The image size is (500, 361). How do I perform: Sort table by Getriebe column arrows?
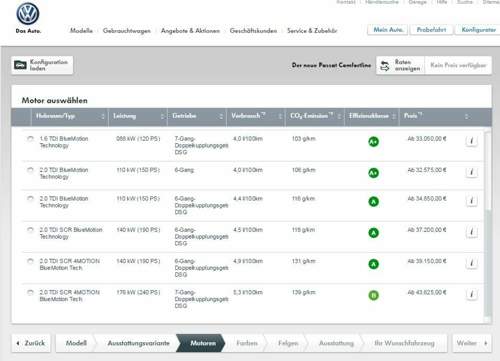click(221, 116)
